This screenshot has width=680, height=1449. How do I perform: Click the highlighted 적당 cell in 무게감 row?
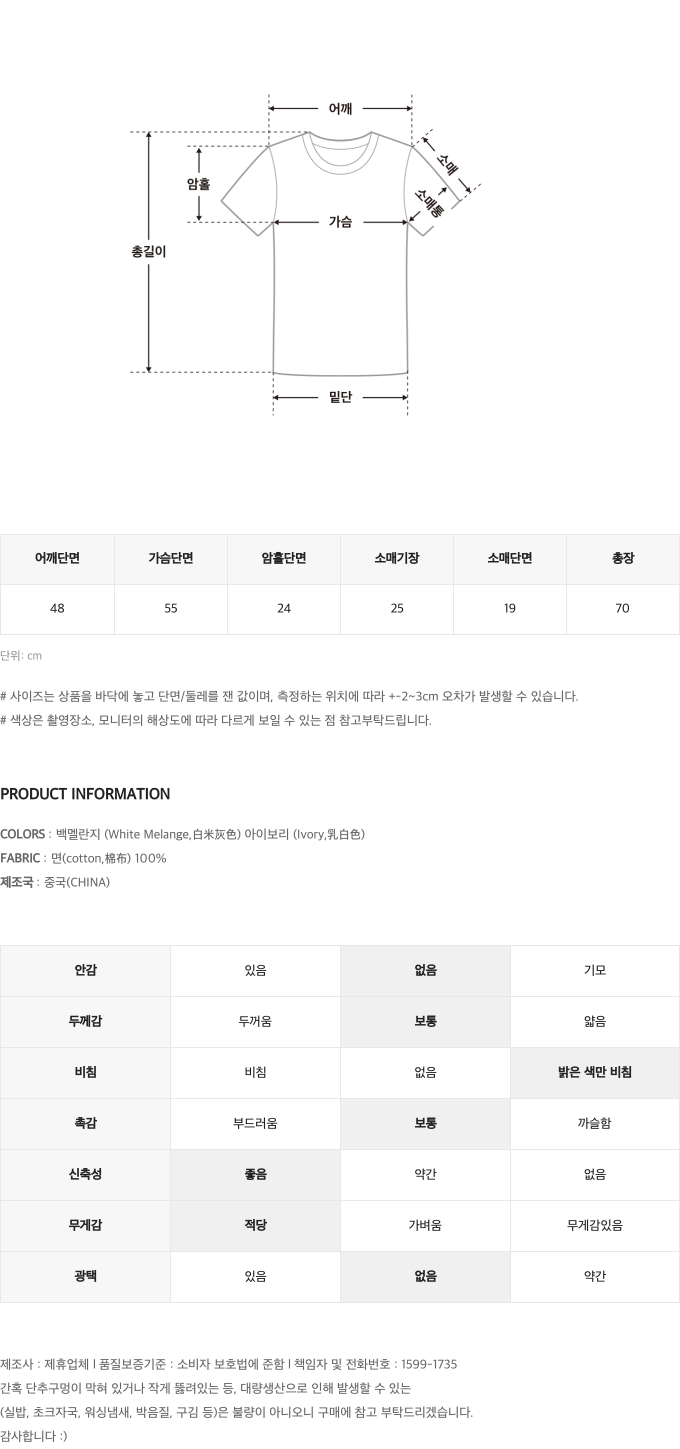click(255, 1226)
